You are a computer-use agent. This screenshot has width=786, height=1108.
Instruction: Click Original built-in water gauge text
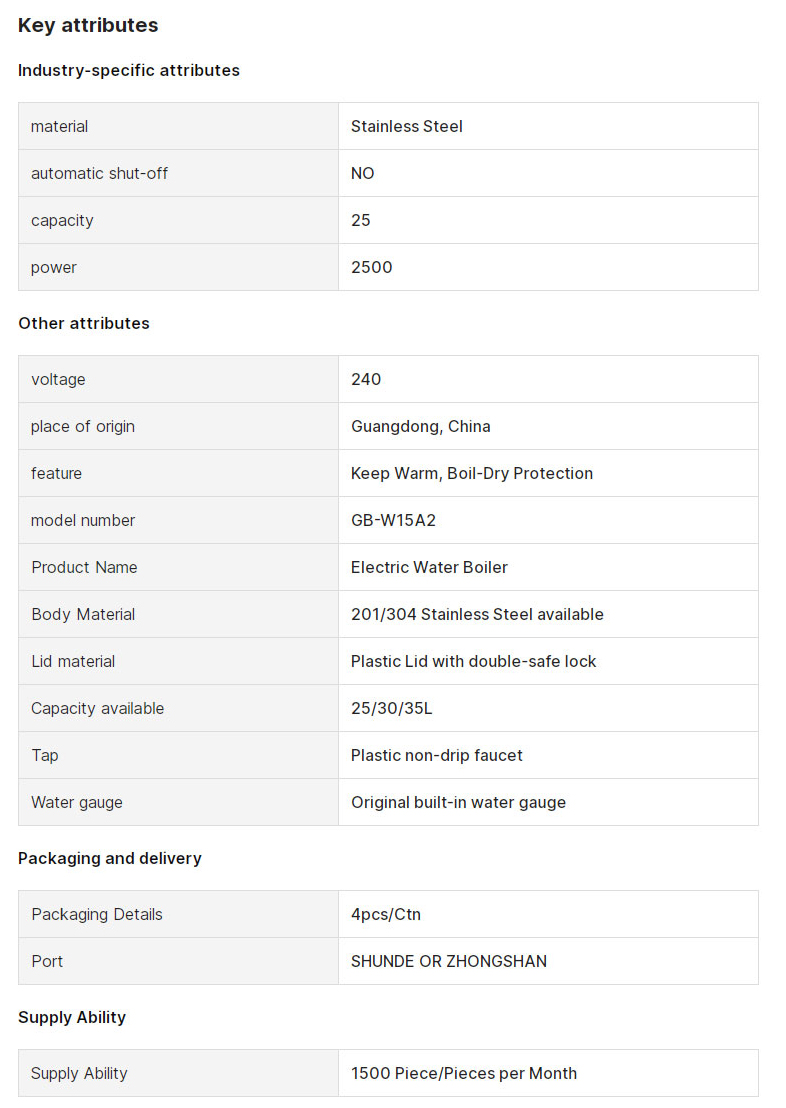pyautogui.click(x=458, y=803)
